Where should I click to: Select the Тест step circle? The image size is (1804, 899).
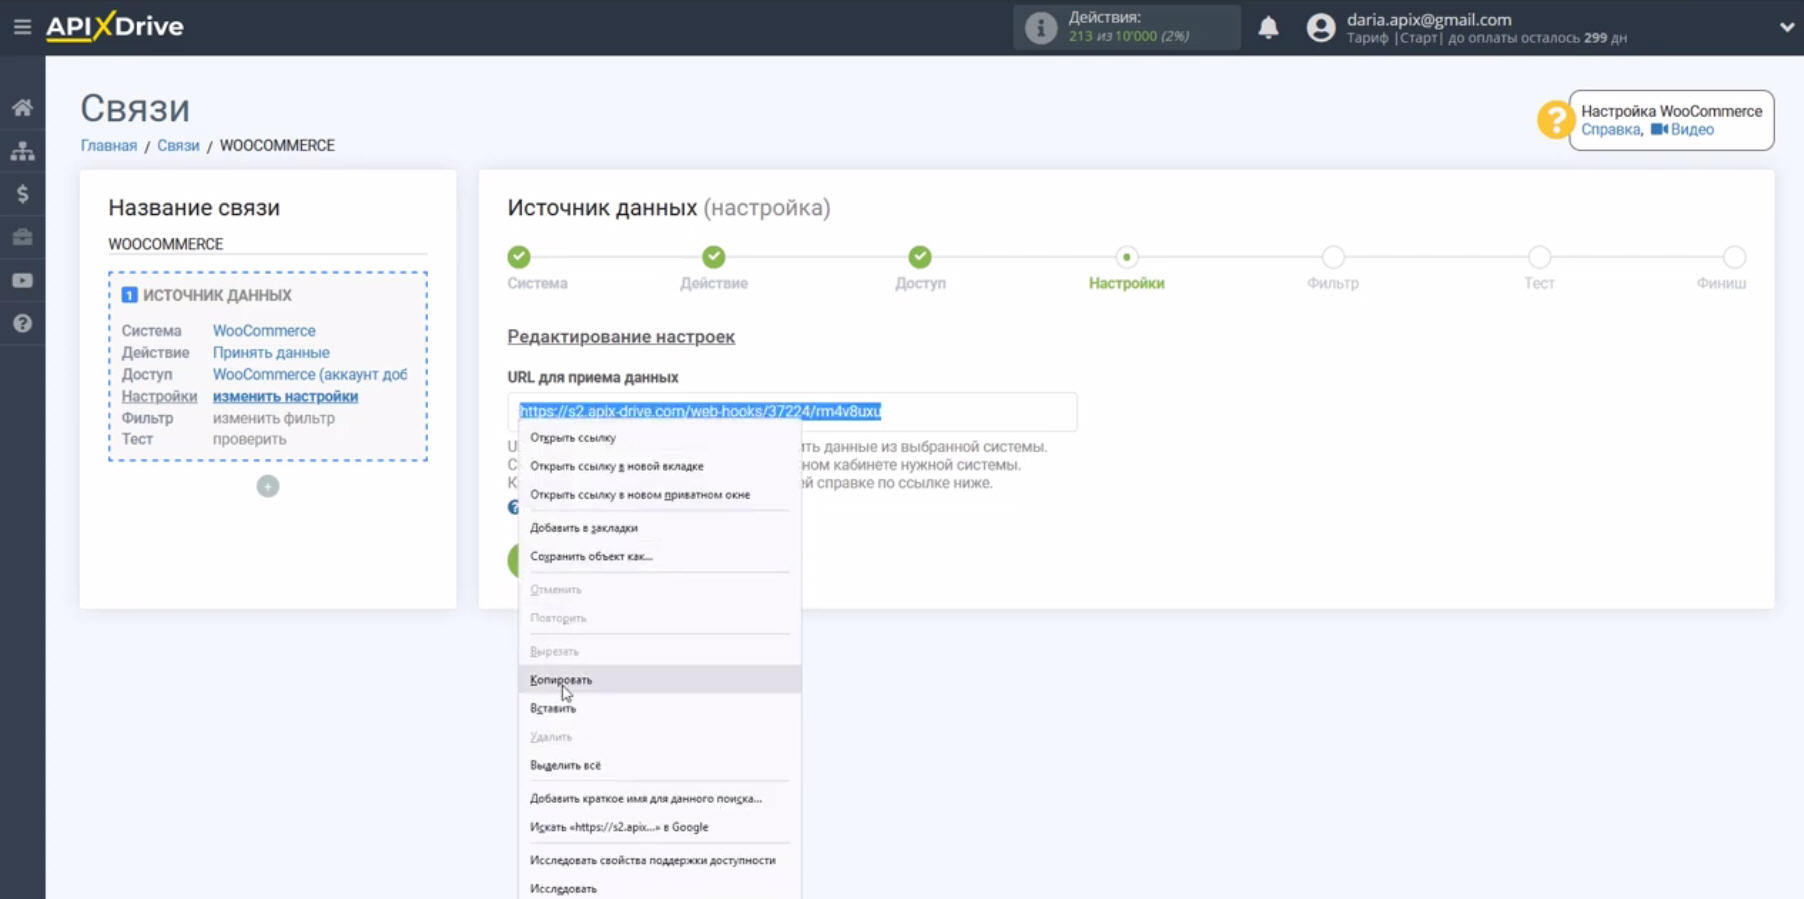[1539, 257]
